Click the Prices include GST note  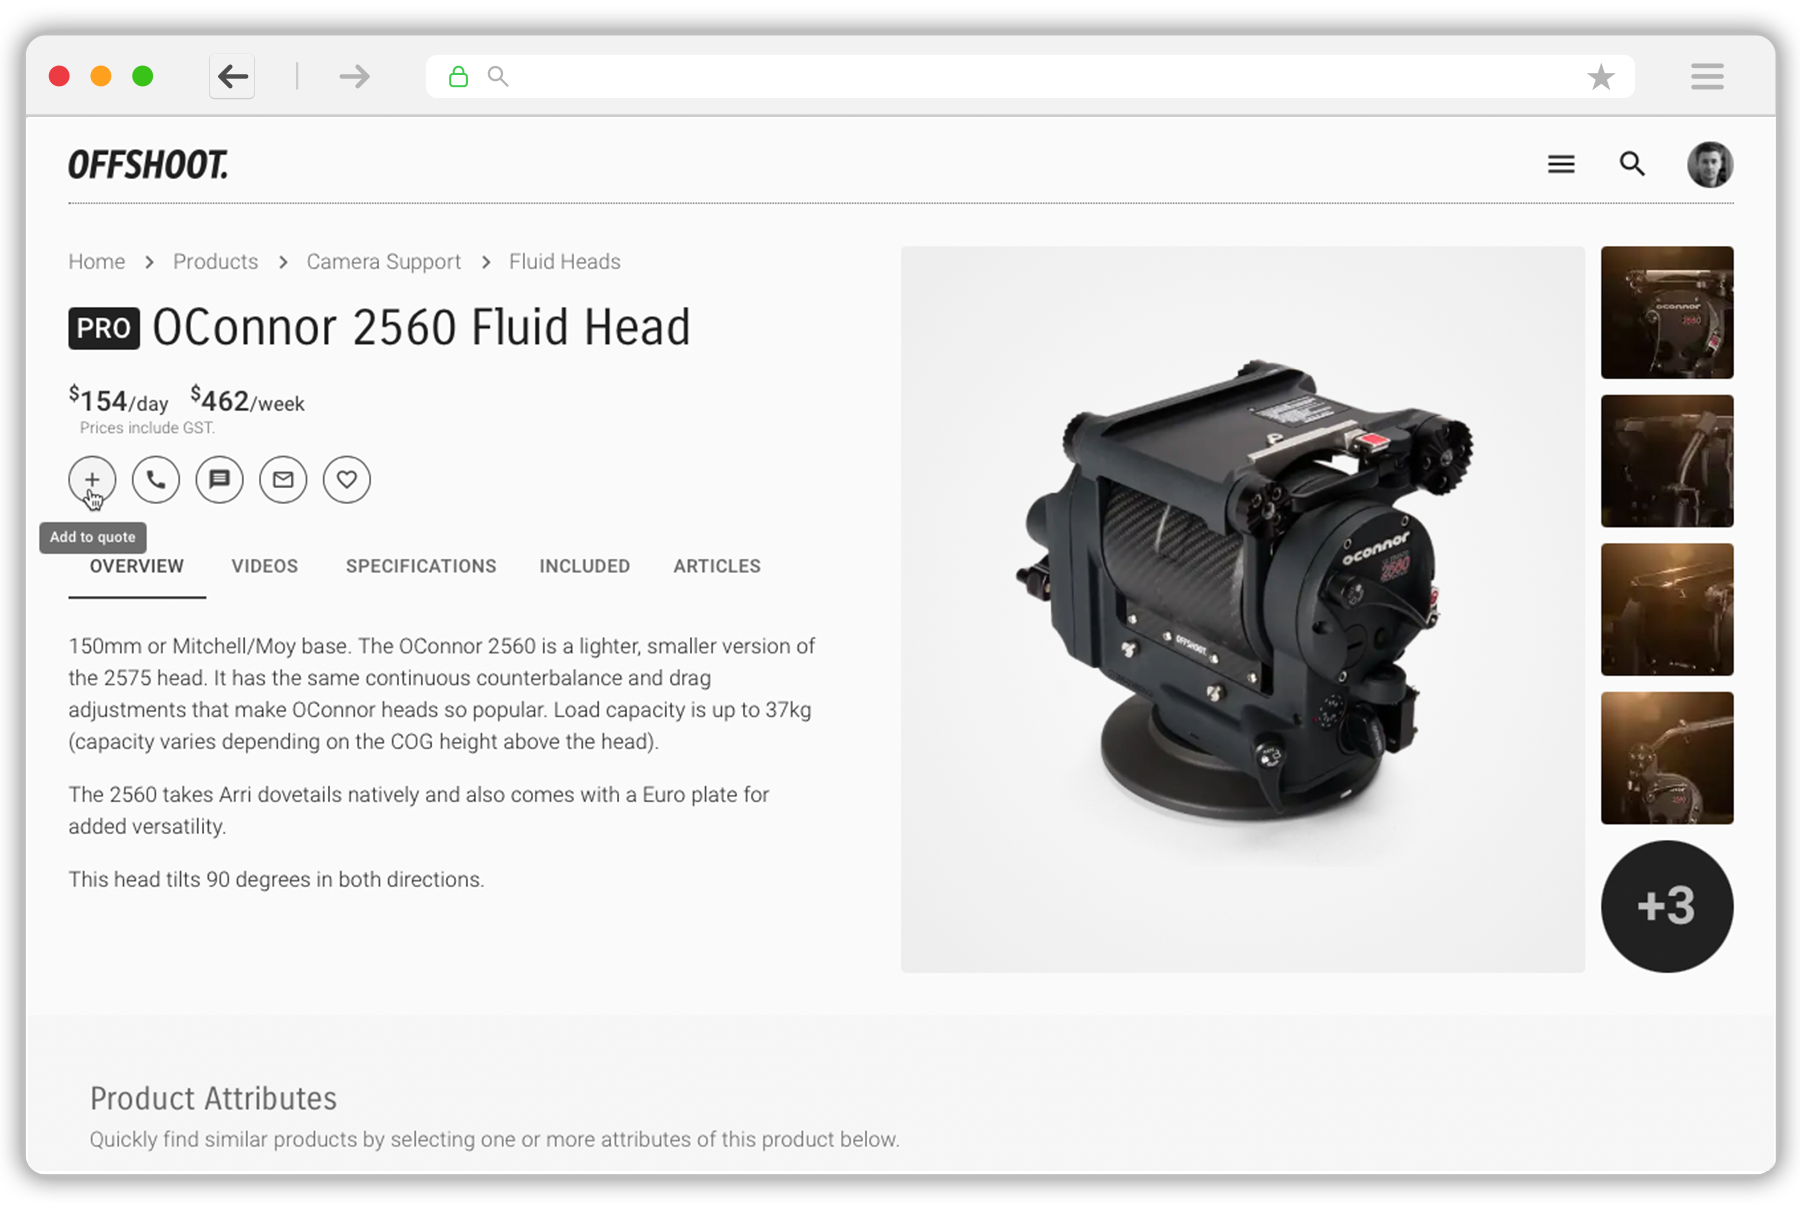coord(147,428)
